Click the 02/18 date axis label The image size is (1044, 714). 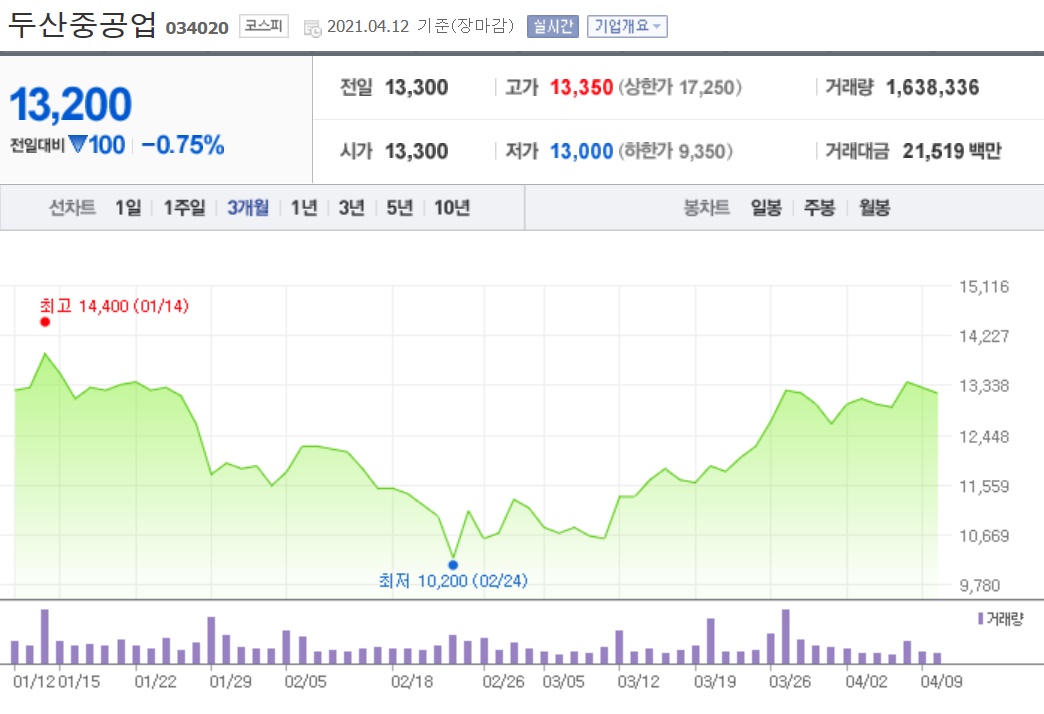[412, 681]
